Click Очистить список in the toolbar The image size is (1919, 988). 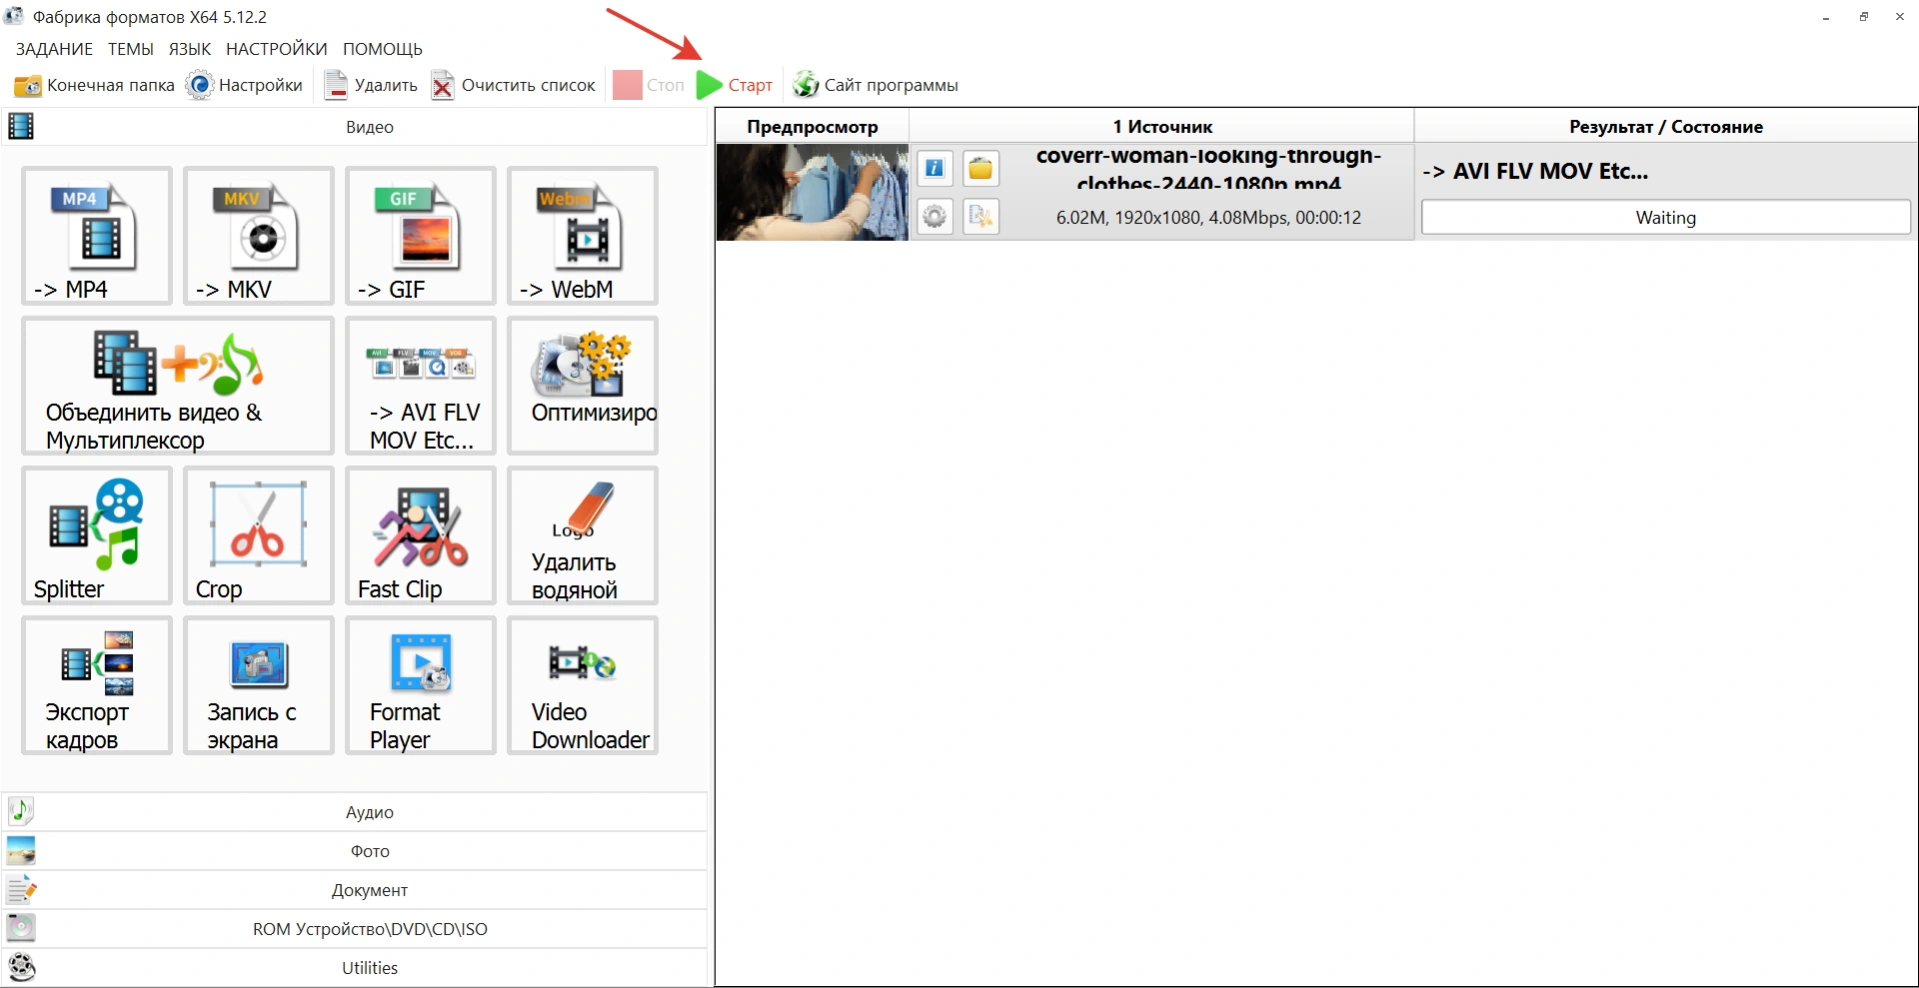(514, 85)
